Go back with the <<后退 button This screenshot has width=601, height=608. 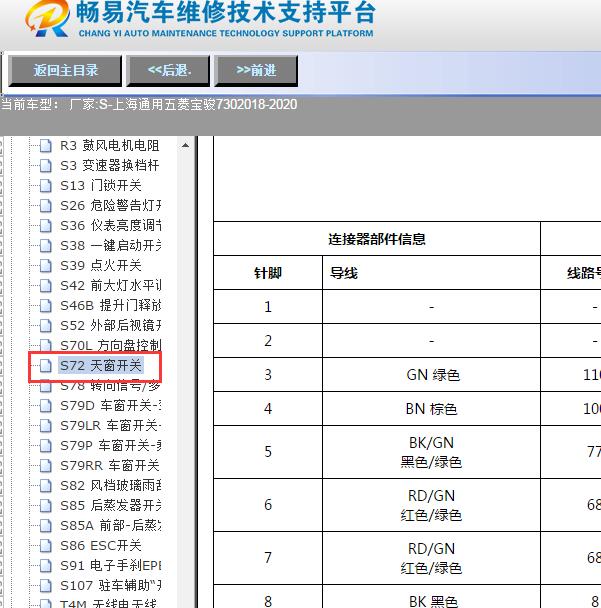coord(168,71)
